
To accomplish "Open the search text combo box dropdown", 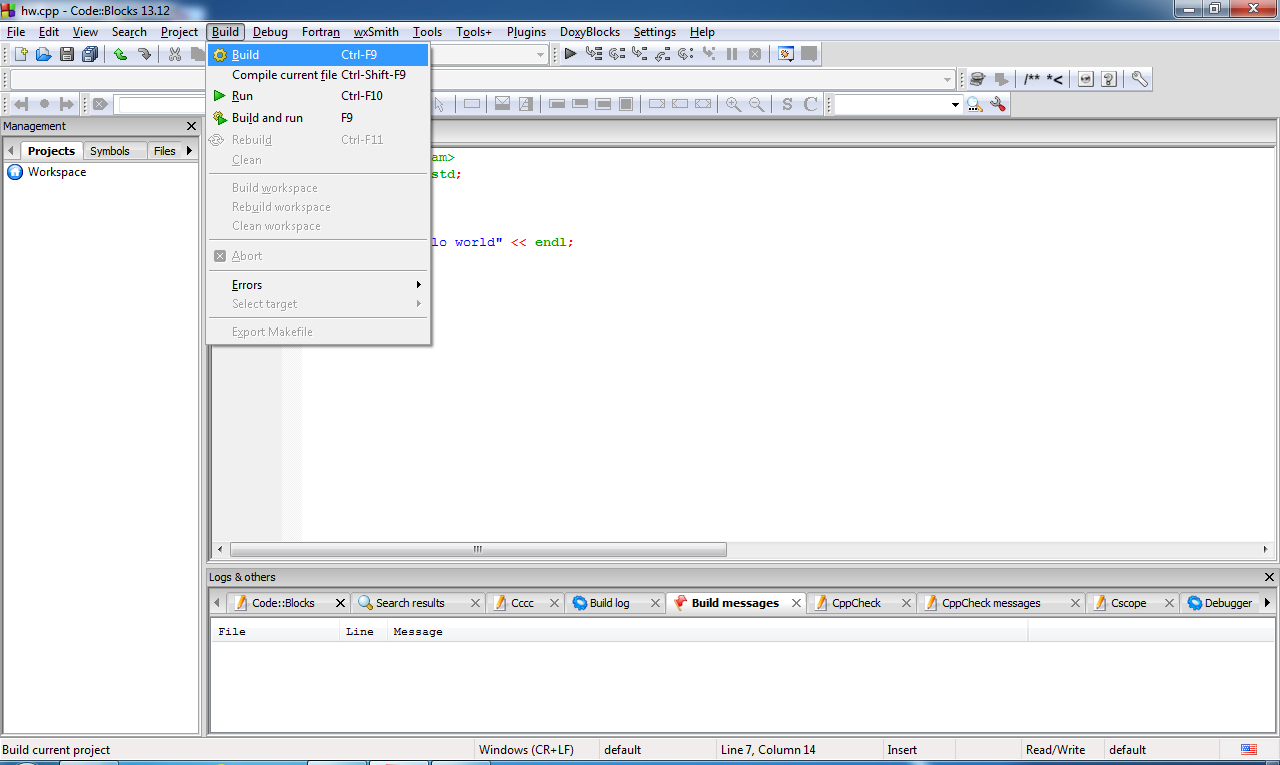I will coord(955,104).
